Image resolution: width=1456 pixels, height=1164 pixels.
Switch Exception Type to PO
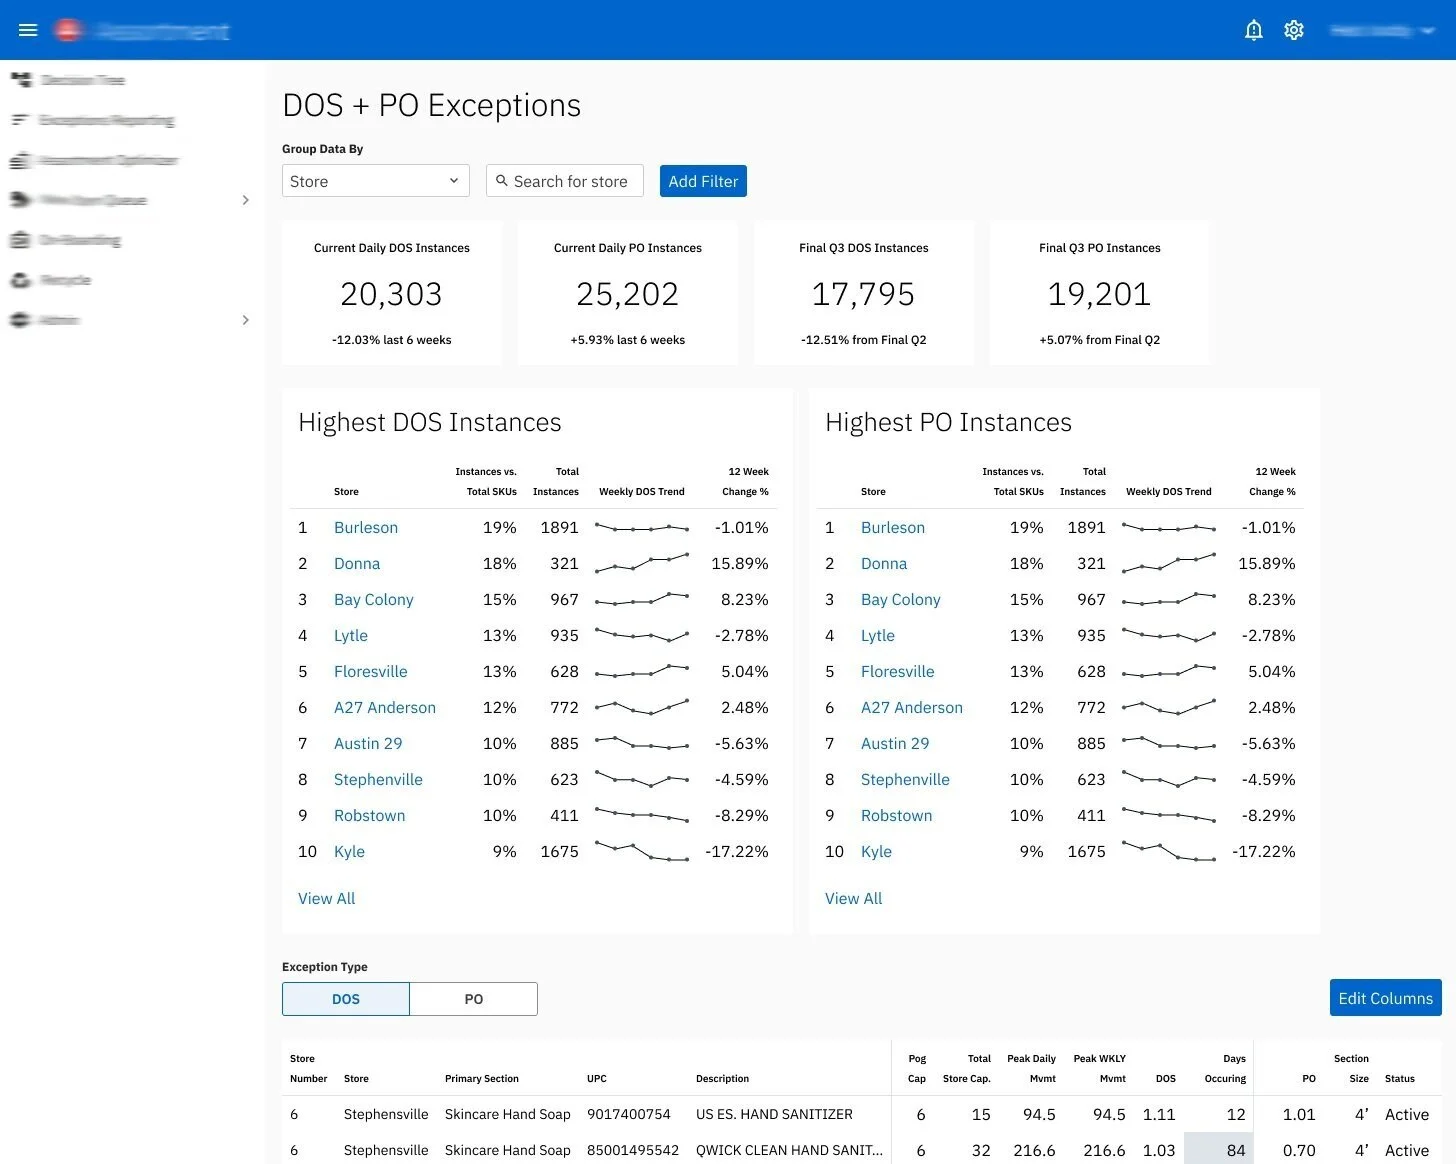[x=473, y=998]
